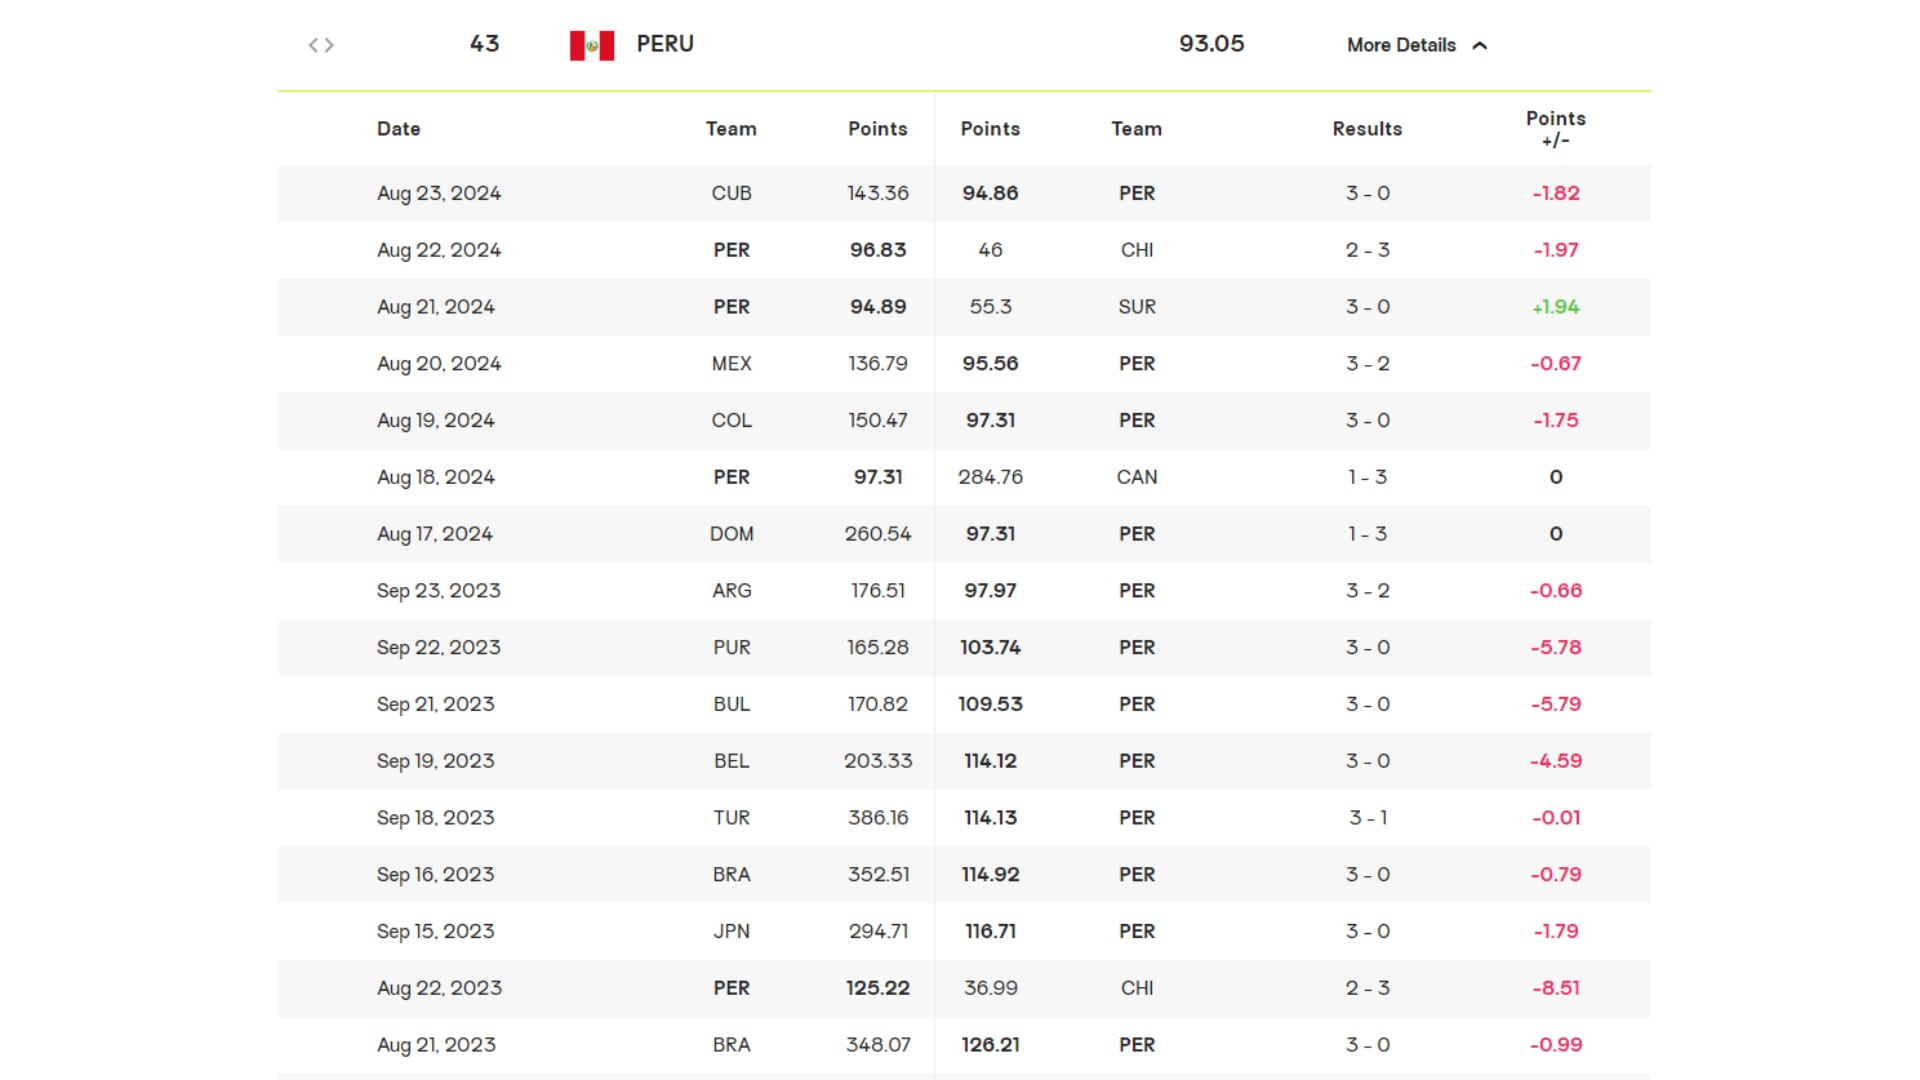Click the -8.51 points change
1920x1080 pixels.
(x=1556, y=989)
